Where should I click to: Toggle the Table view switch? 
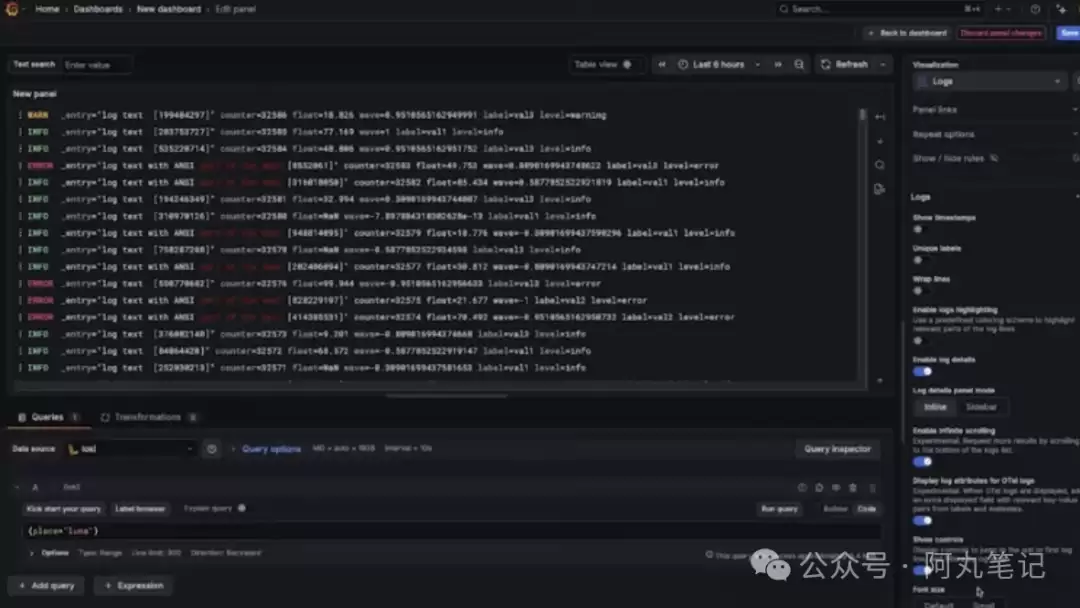tap(628, 64)
